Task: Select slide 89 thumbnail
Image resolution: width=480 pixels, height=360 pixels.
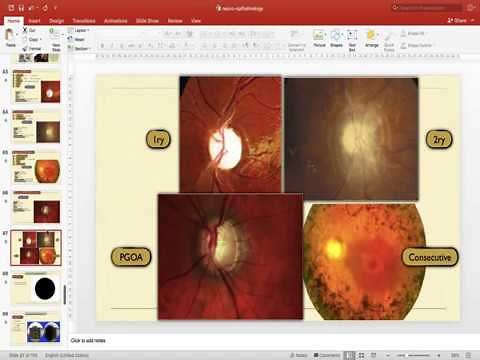Action: coord(37,327)
